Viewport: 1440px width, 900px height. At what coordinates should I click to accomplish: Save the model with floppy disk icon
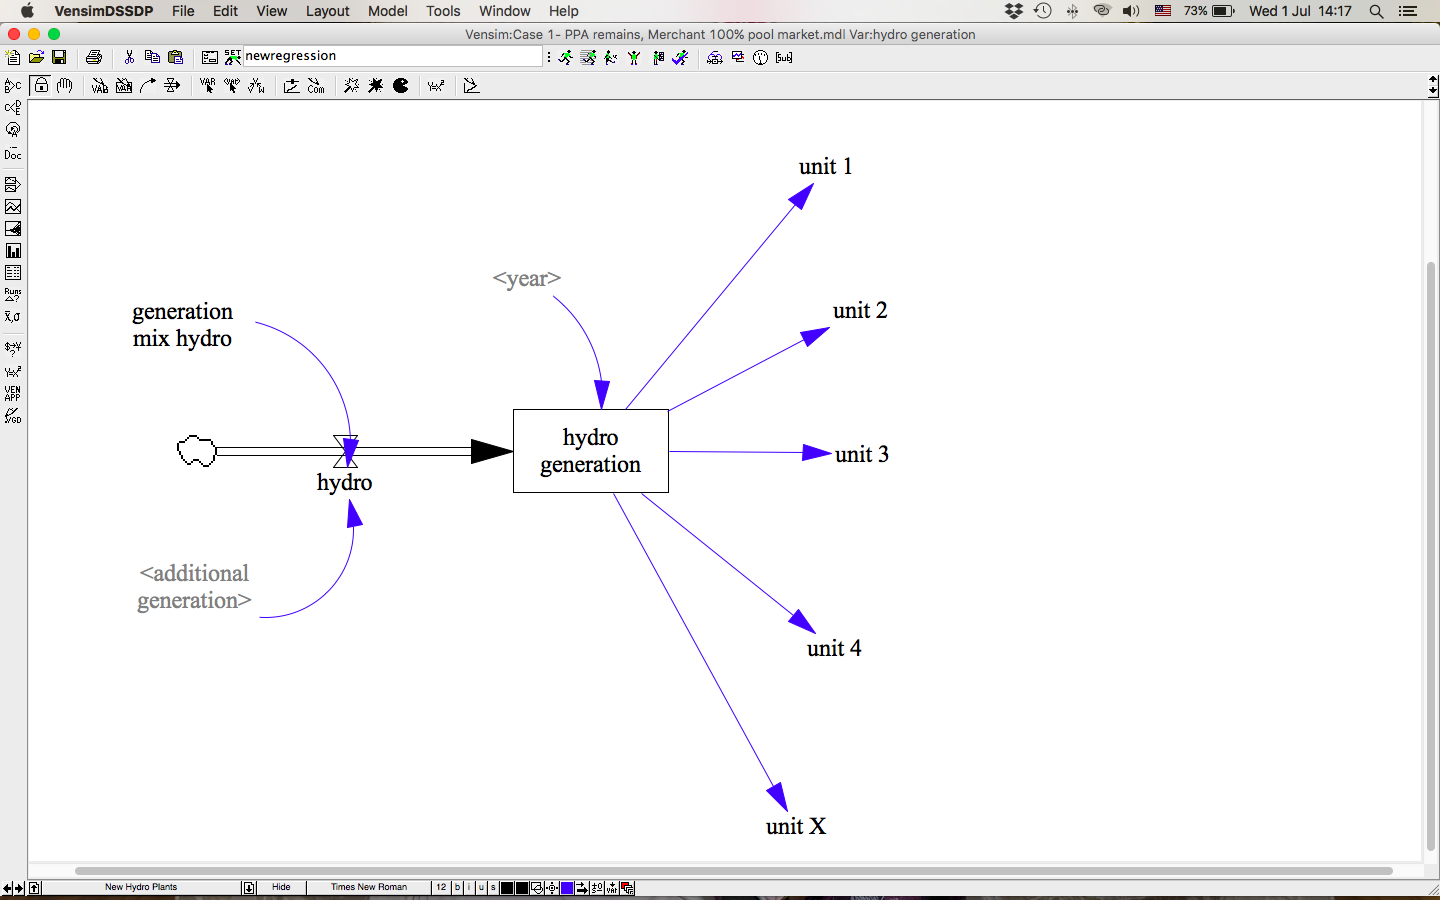[x=59, y=57]
